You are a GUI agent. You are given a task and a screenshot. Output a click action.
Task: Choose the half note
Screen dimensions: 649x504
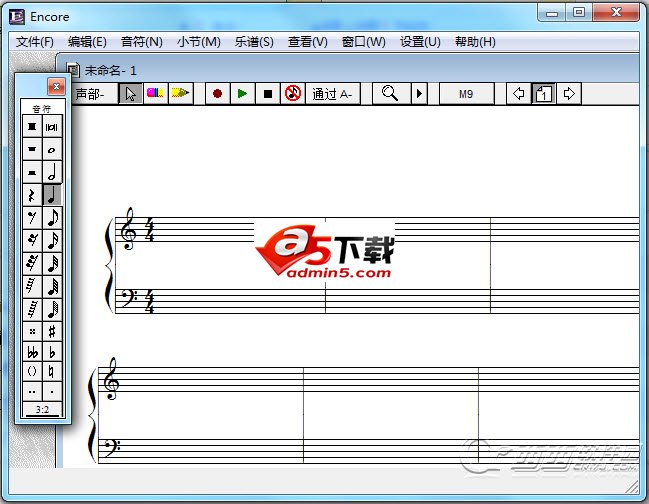pos(52,172)
